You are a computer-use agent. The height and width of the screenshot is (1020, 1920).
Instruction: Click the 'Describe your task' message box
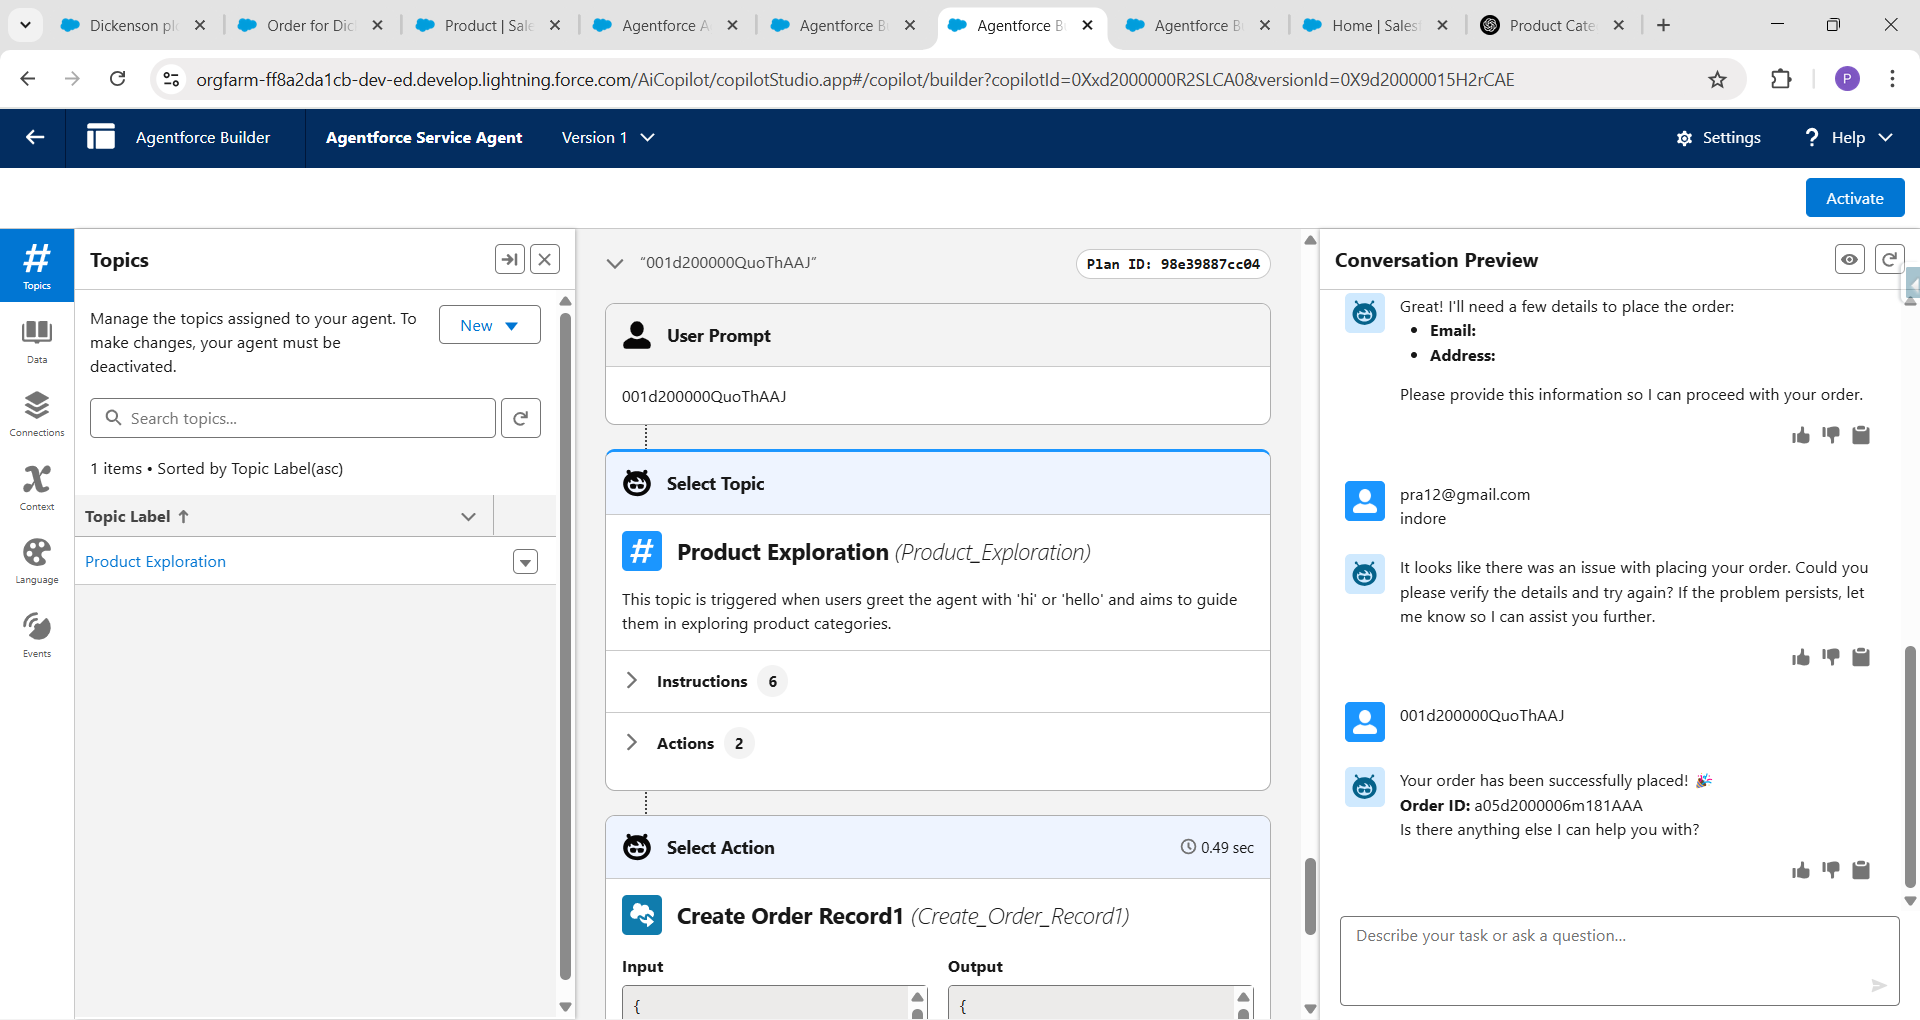[x=1619, y=961]
